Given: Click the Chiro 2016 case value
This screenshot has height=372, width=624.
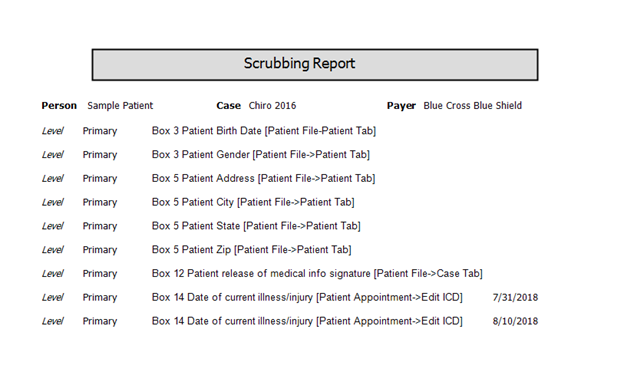Looking at the screenshot, I should coord(272,106).
